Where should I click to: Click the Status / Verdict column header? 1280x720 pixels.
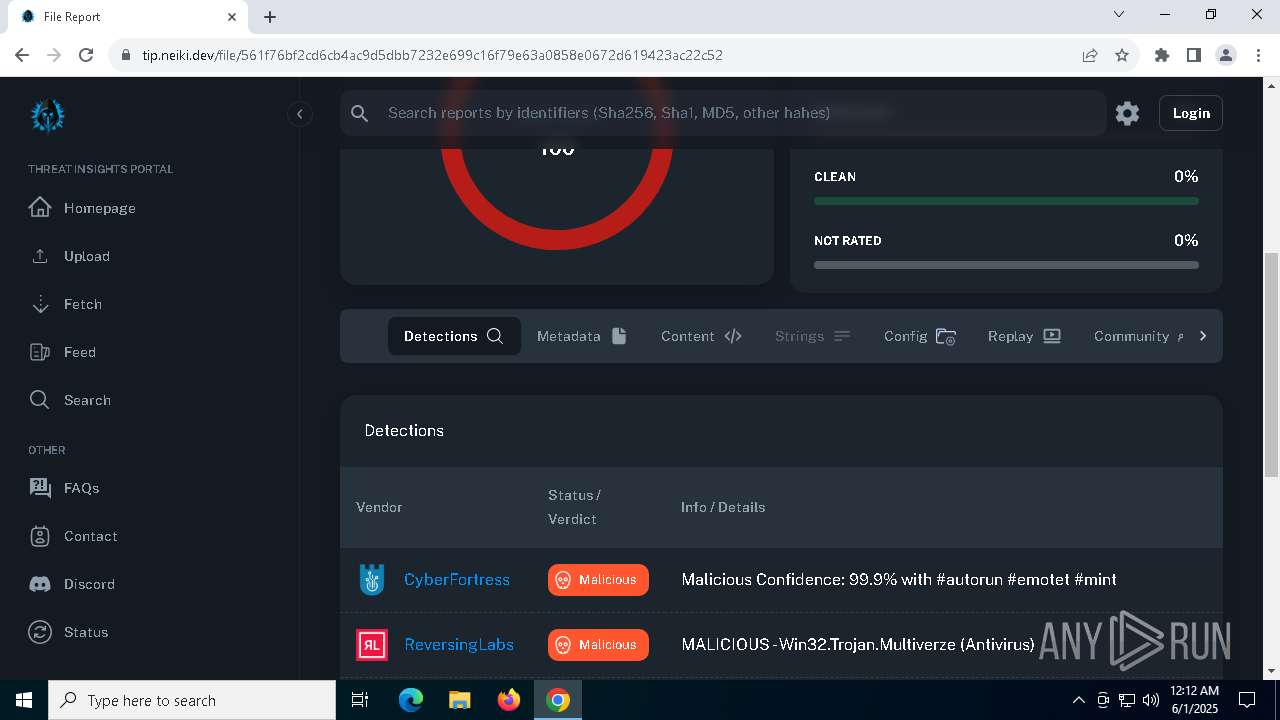[574, 507]
